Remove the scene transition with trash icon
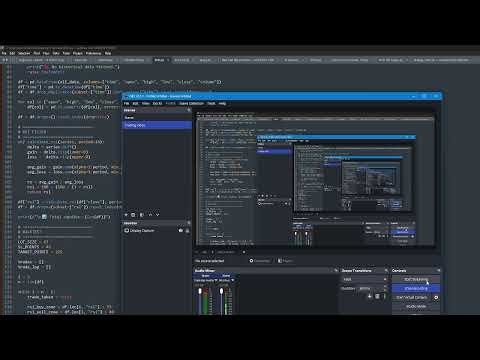The image size is (480, 360). 377,296
